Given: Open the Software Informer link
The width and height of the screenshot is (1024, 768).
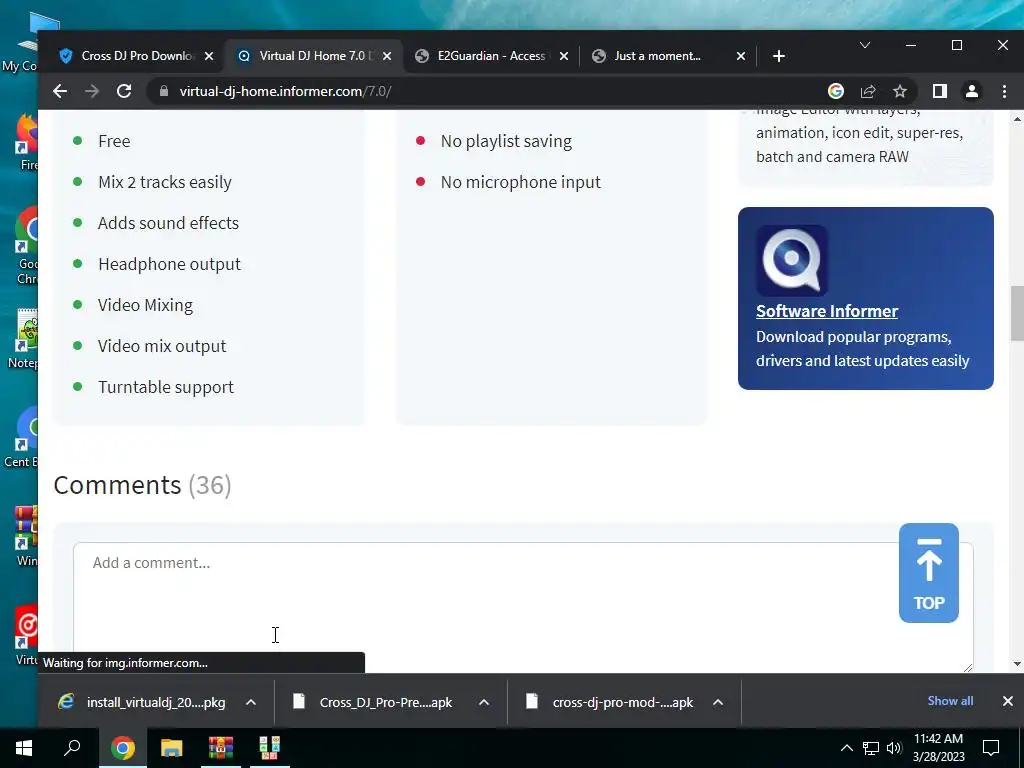Looking at the screenshot, I should pyautogui.click(x=827, y=311).
